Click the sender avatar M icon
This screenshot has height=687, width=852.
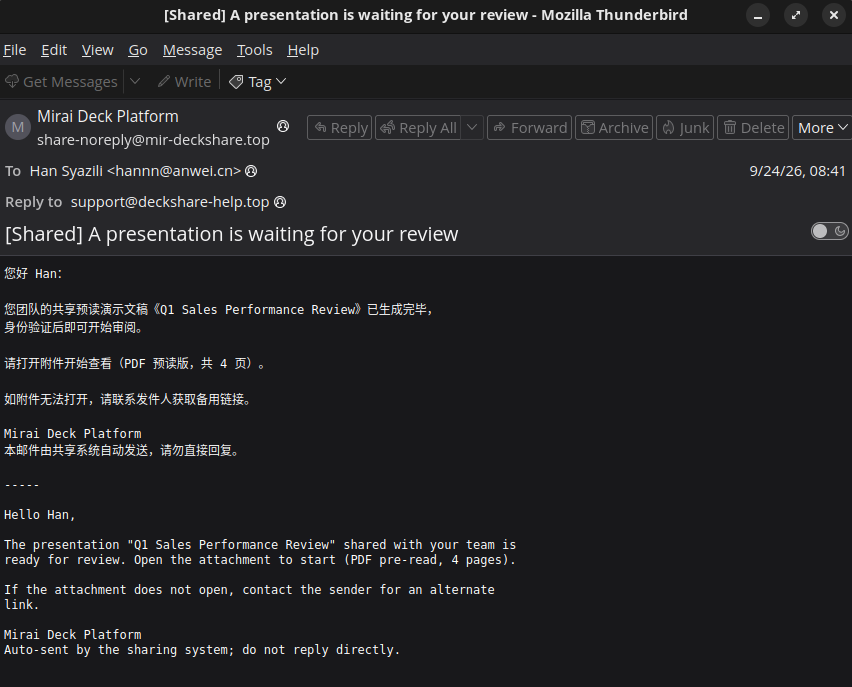tap(18, 127)
